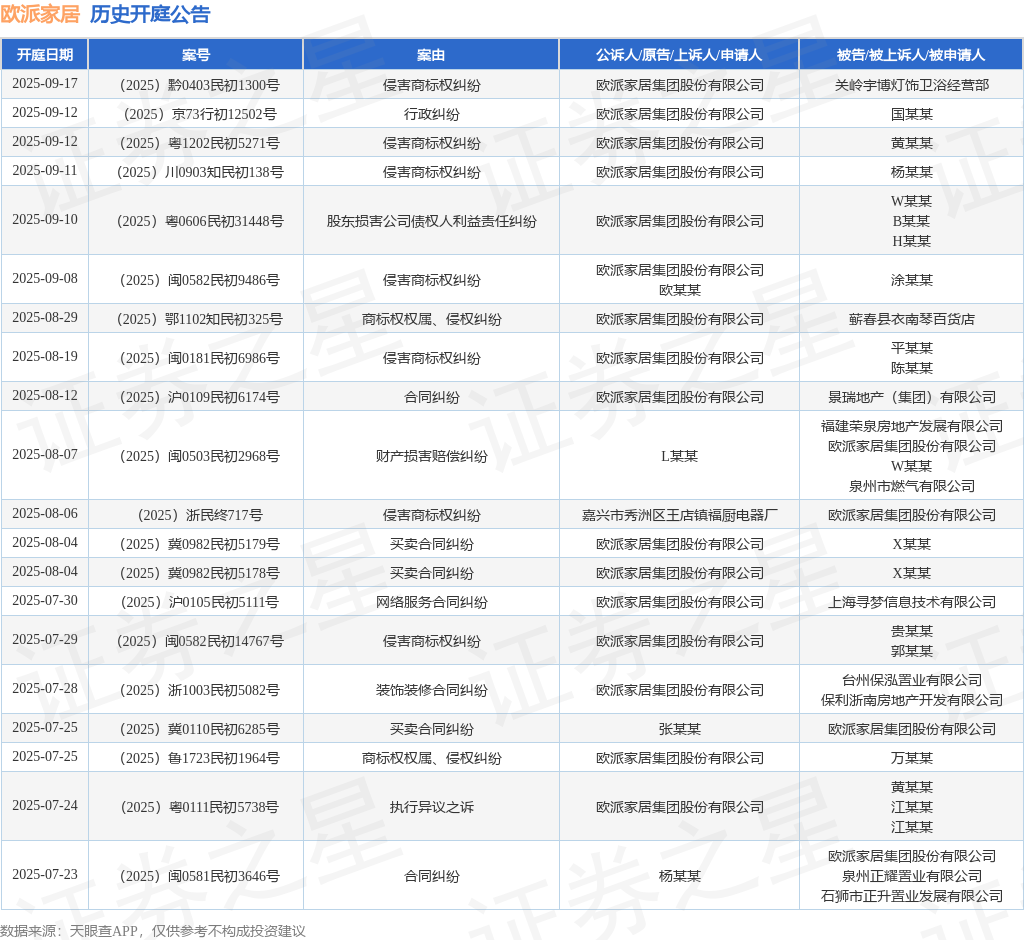Click case number (2025)闽0582民初14767号
The image size is (1024, 940).
pyautogui.click(x=196, y=641)
